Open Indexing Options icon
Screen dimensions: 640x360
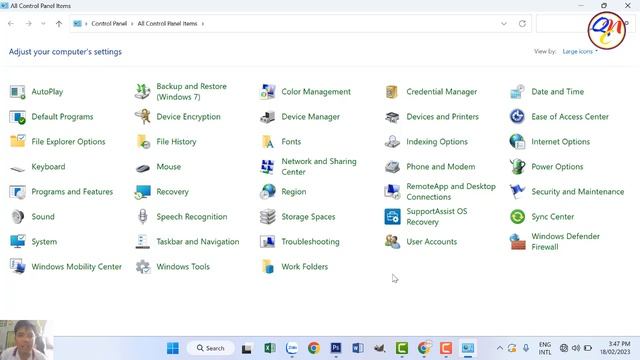(x=392, y=142)
